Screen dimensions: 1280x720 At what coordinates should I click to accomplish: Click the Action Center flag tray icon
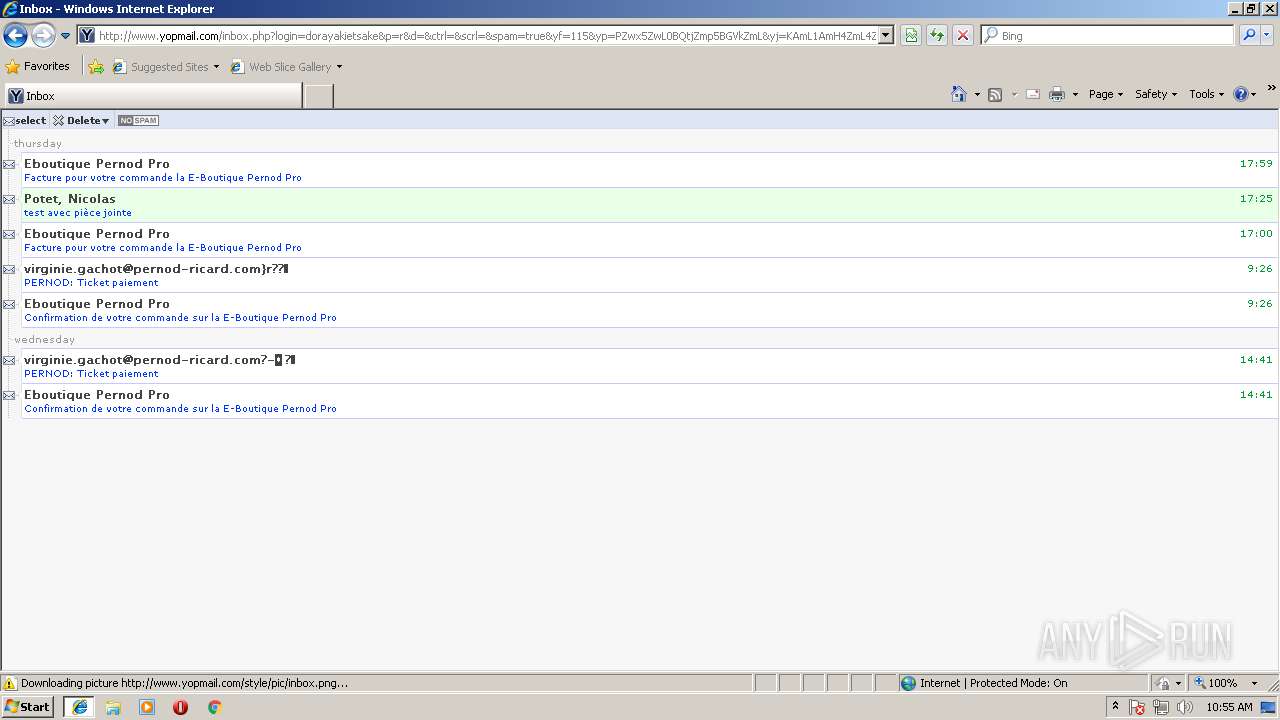coord(1137,707)
